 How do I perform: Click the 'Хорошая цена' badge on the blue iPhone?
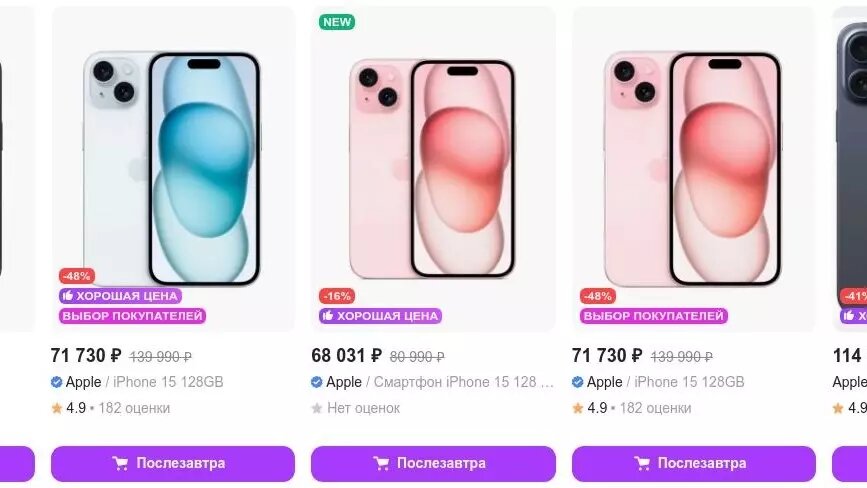[121, 296]
